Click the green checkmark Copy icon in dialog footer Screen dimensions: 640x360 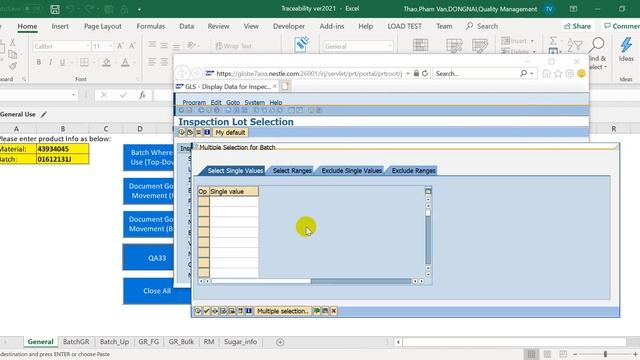tap(207, 311)
